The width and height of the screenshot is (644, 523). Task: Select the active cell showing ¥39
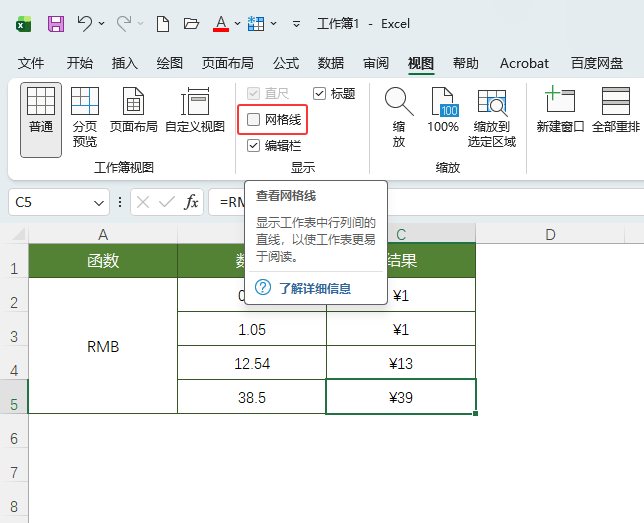tap(401, 397)
